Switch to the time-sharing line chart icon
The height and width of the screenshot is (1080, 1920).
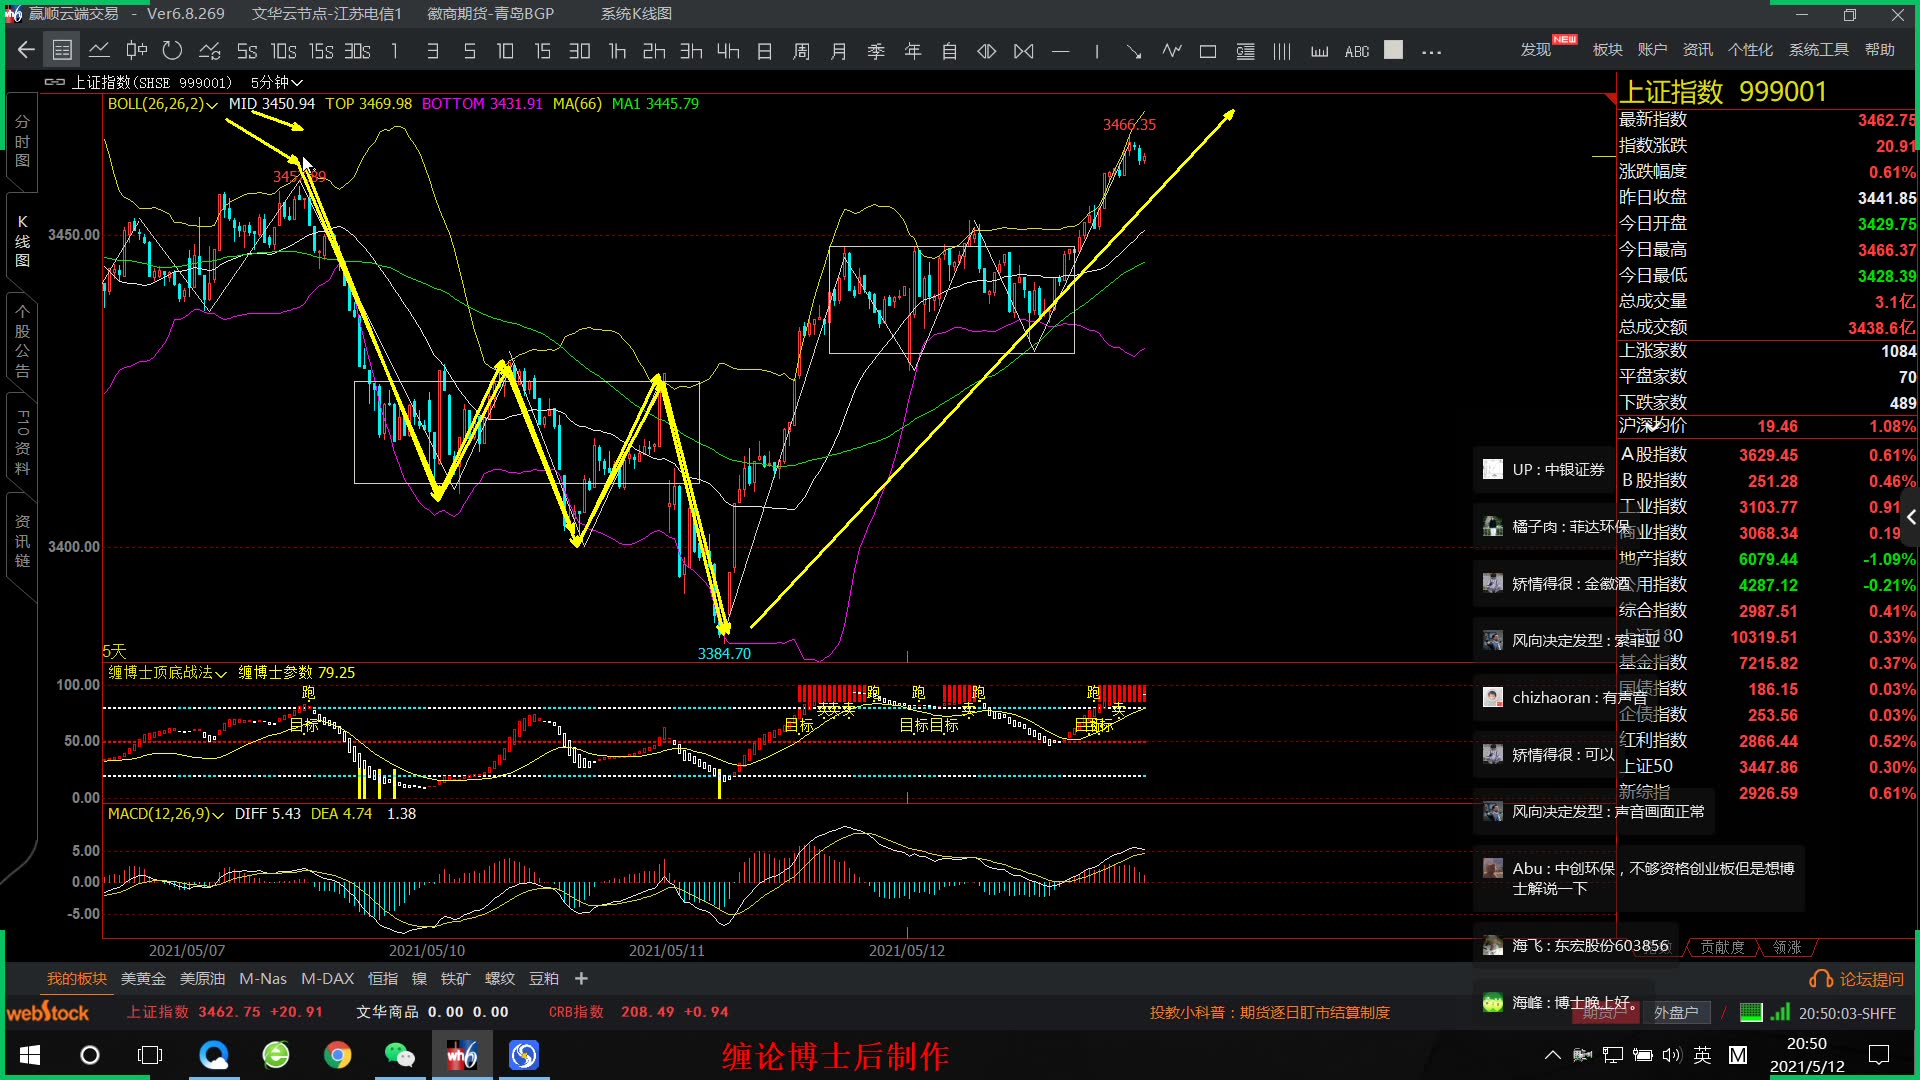99,50
